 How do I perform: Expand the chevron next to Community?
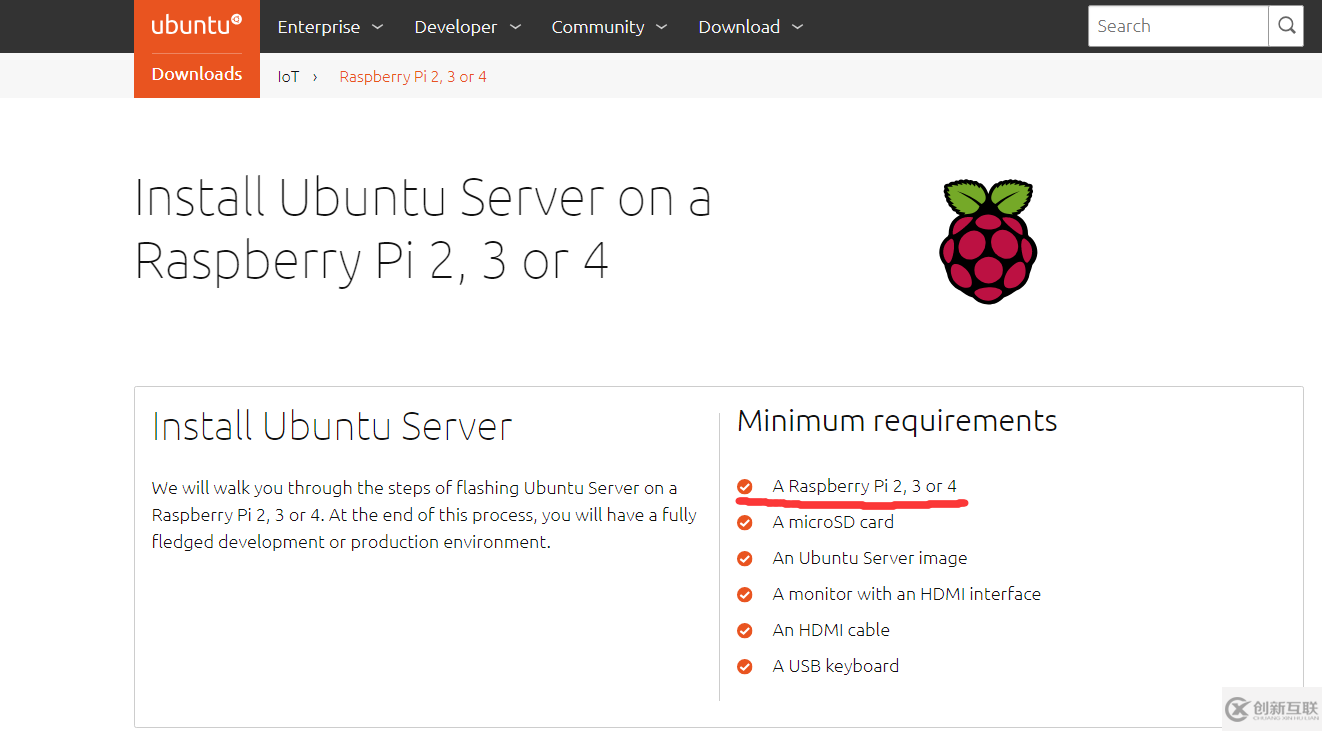point(661,27)
